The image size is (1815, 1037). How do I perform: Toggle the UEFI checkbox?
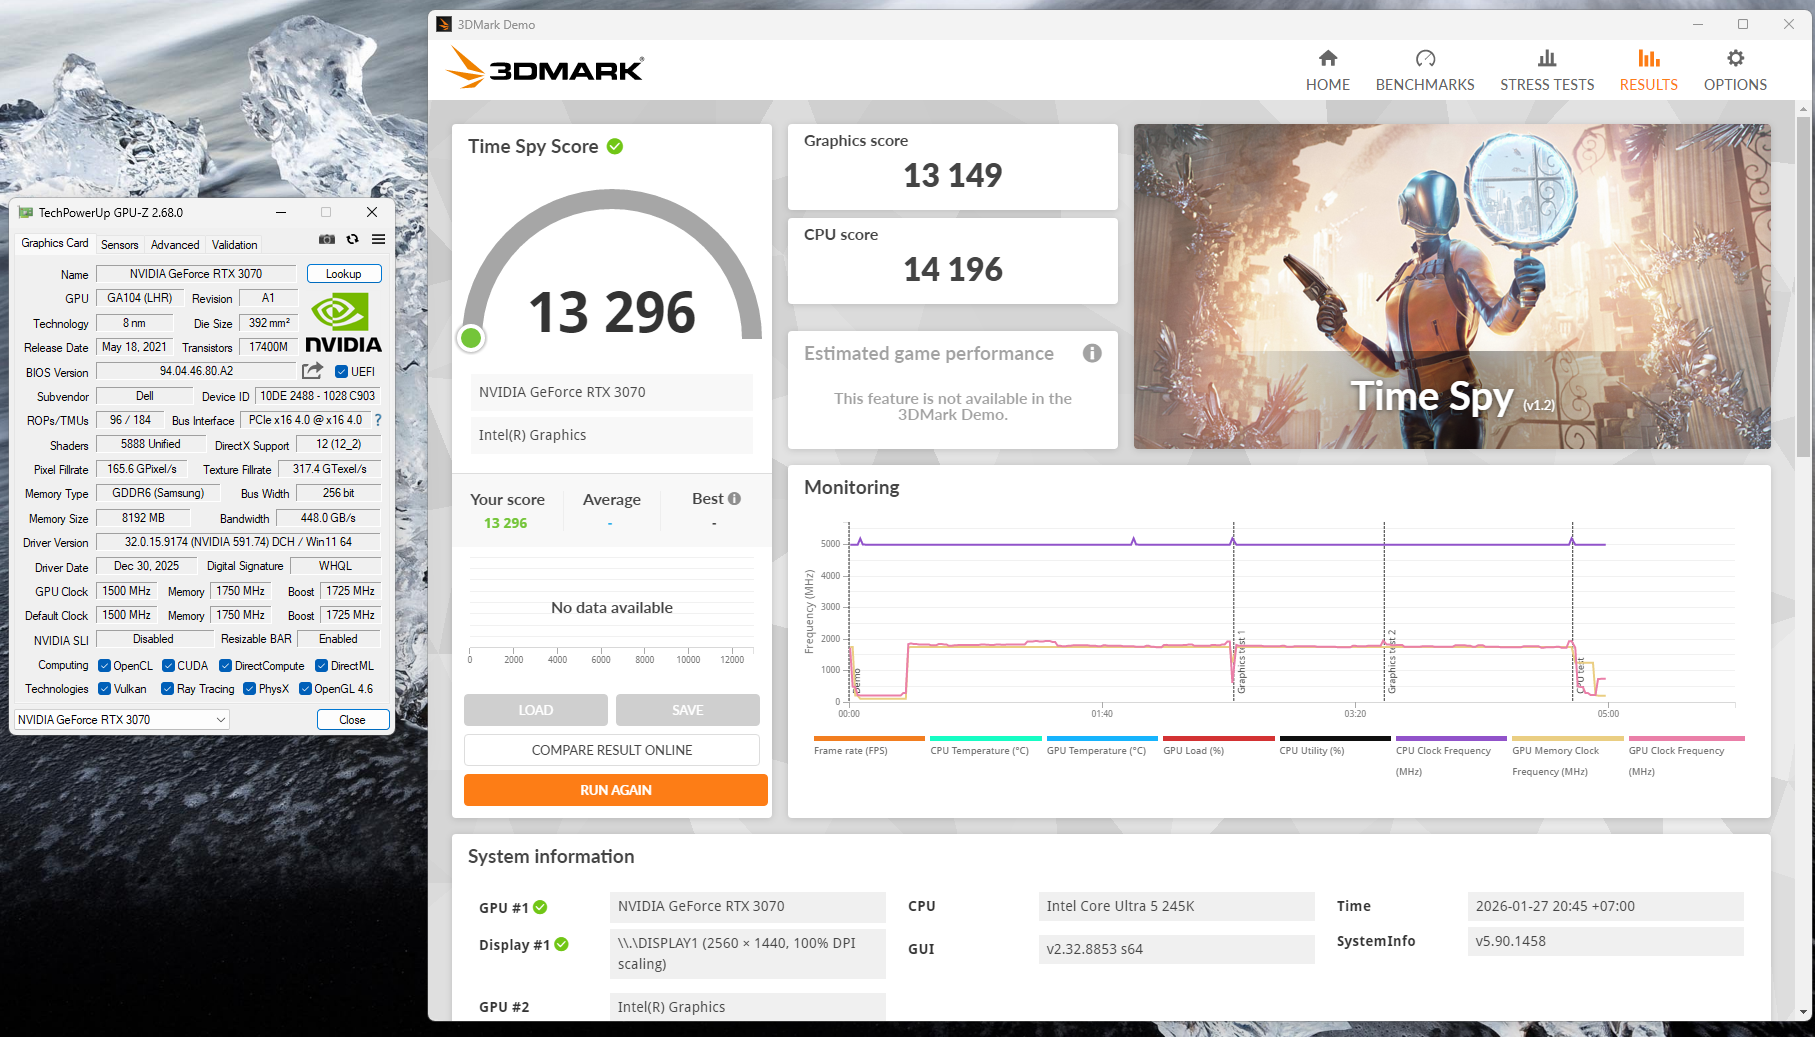tap(341, 372)
